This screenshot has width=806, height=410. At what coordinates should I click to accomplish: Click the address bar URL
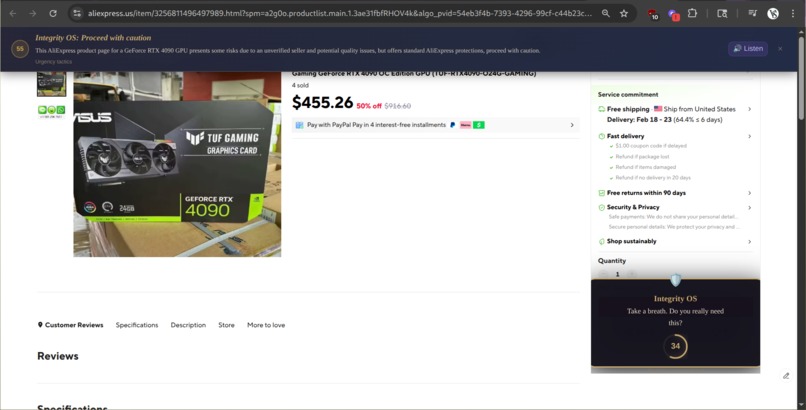pos(339,13)
